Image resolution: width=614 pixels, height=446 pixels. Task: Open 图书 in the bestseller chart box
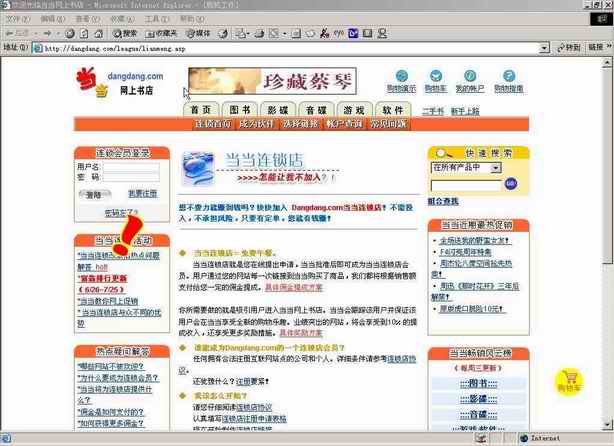[478, 383]
